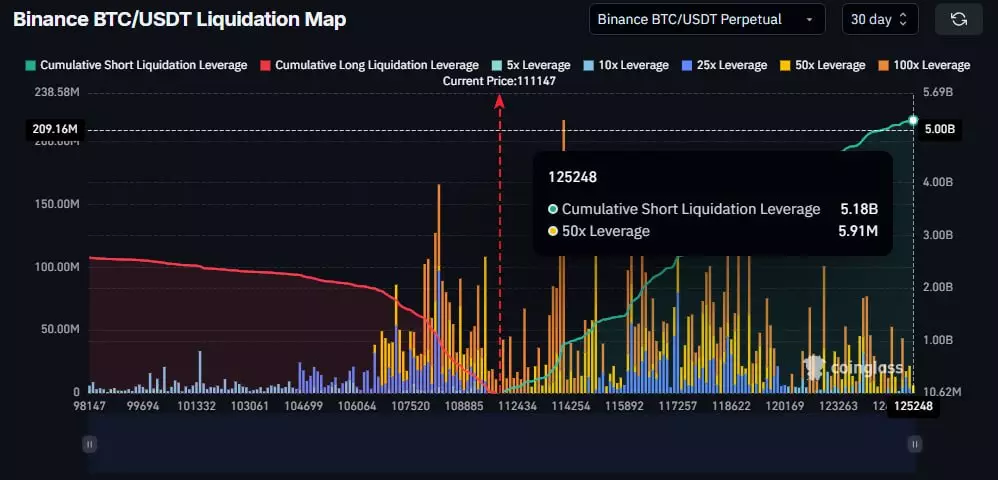The height and width of the screenshot is (480, 998).
Task: Click the 125248 x-axis price label
Action: 912,407
